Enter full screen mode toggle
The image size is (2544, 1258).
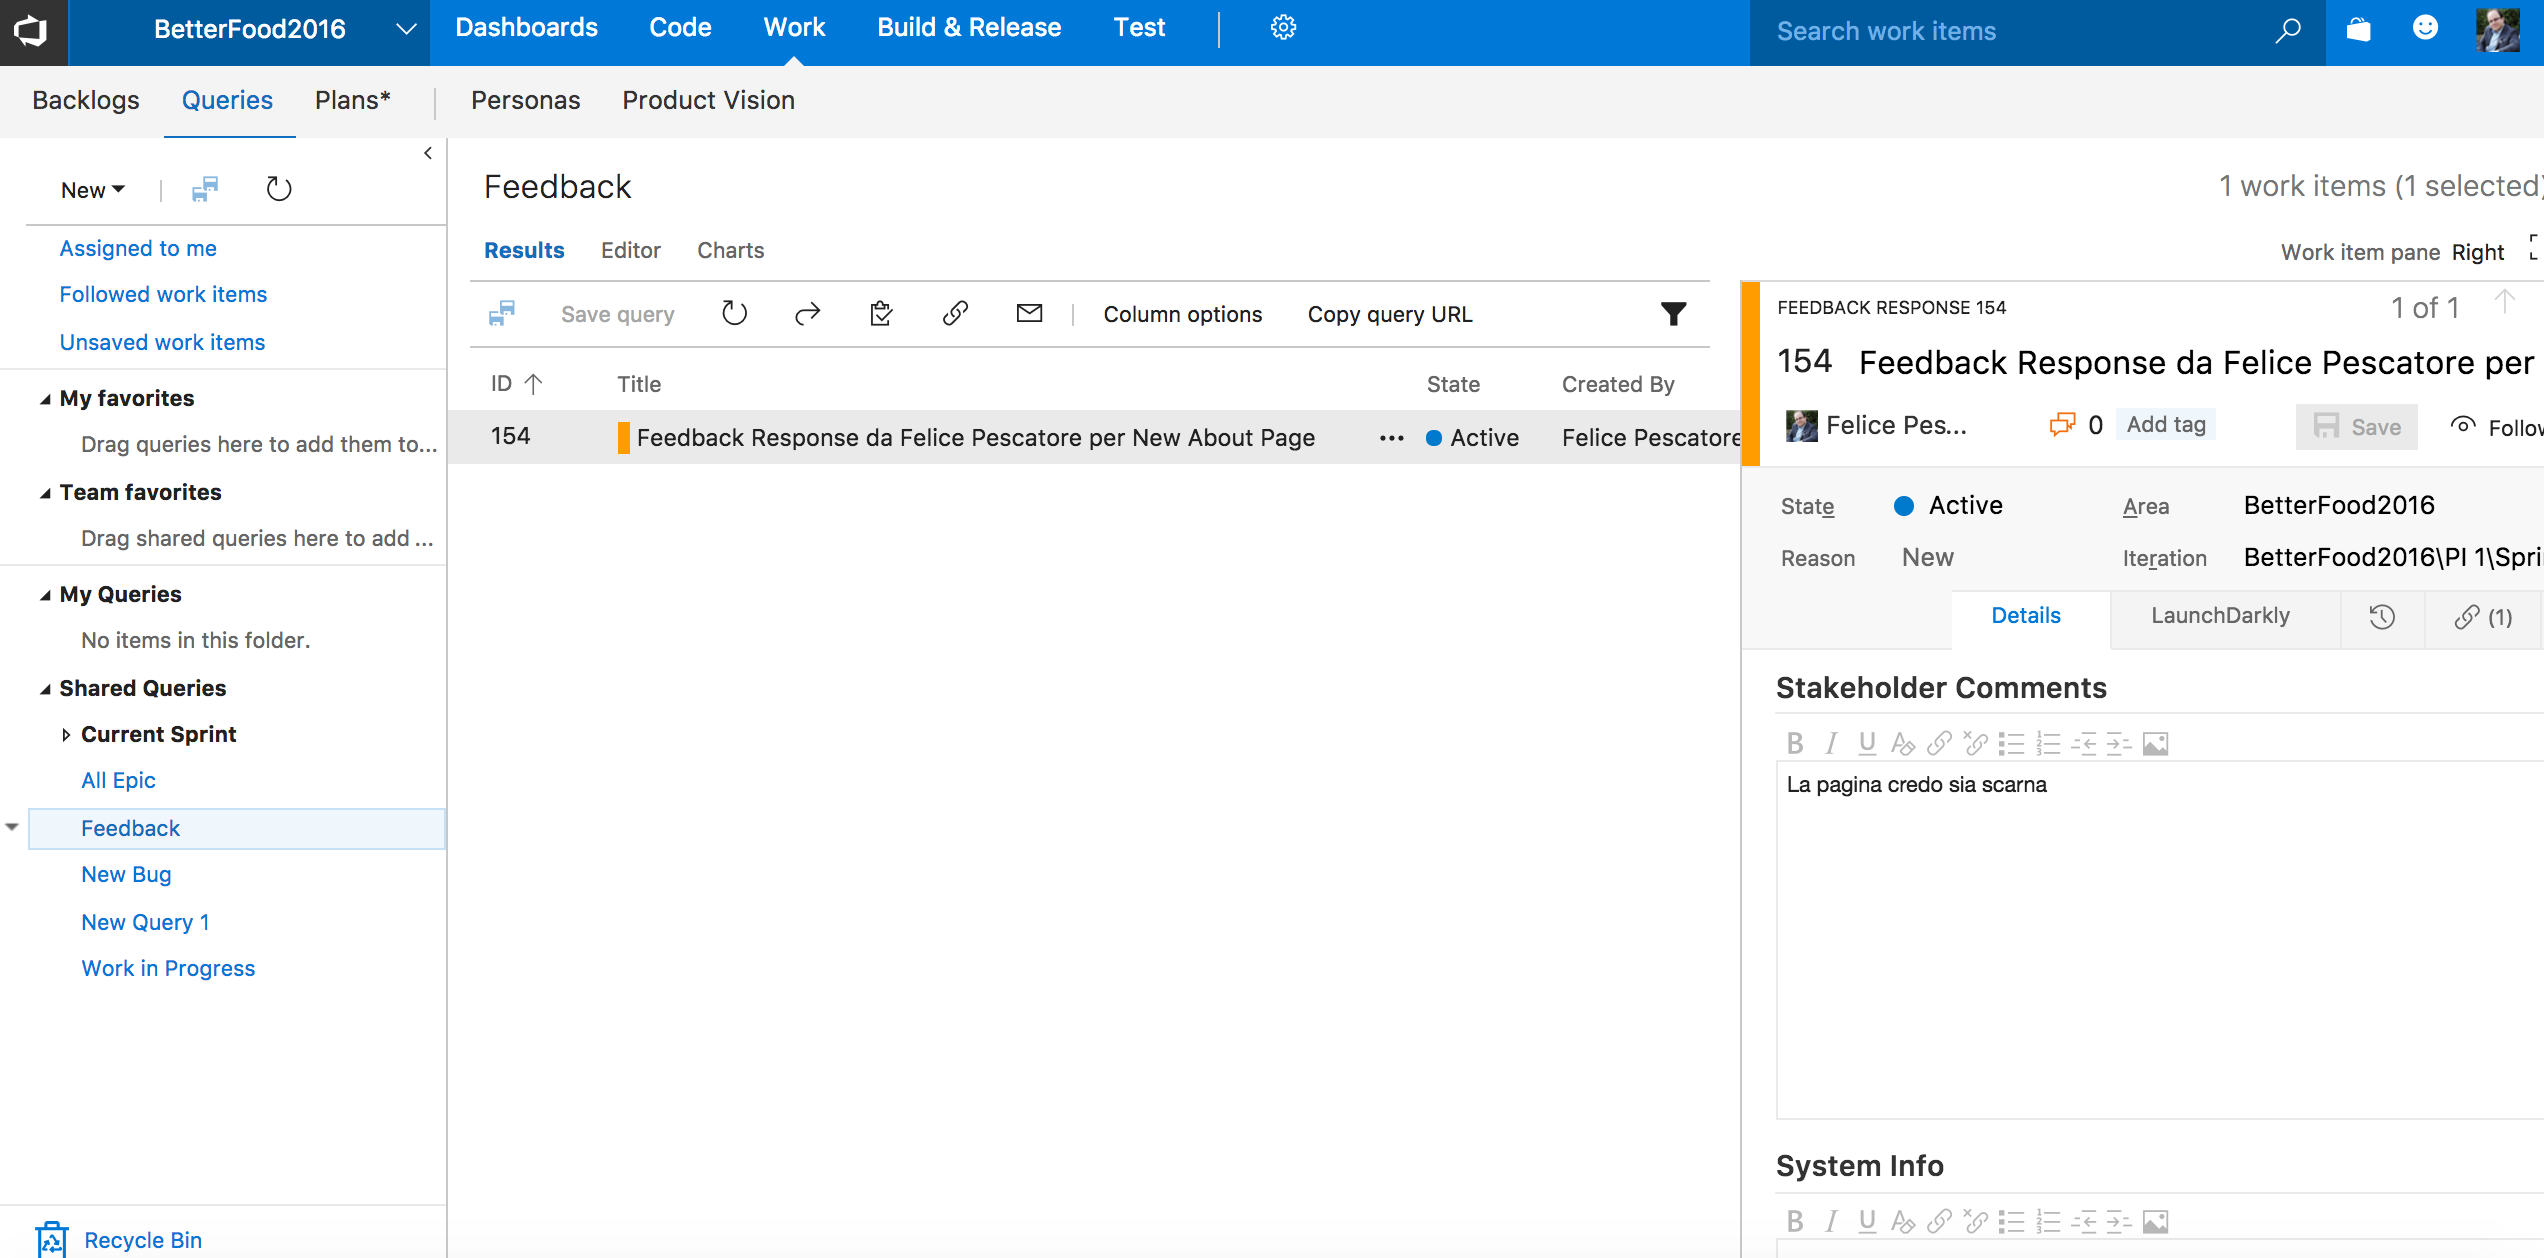pos(2535,247)
